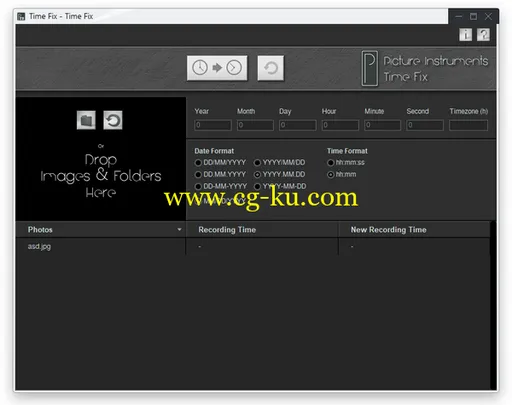512x405 pixels.
Task: Select YYYY/MM/DD date format
Action: pos(257,163)
